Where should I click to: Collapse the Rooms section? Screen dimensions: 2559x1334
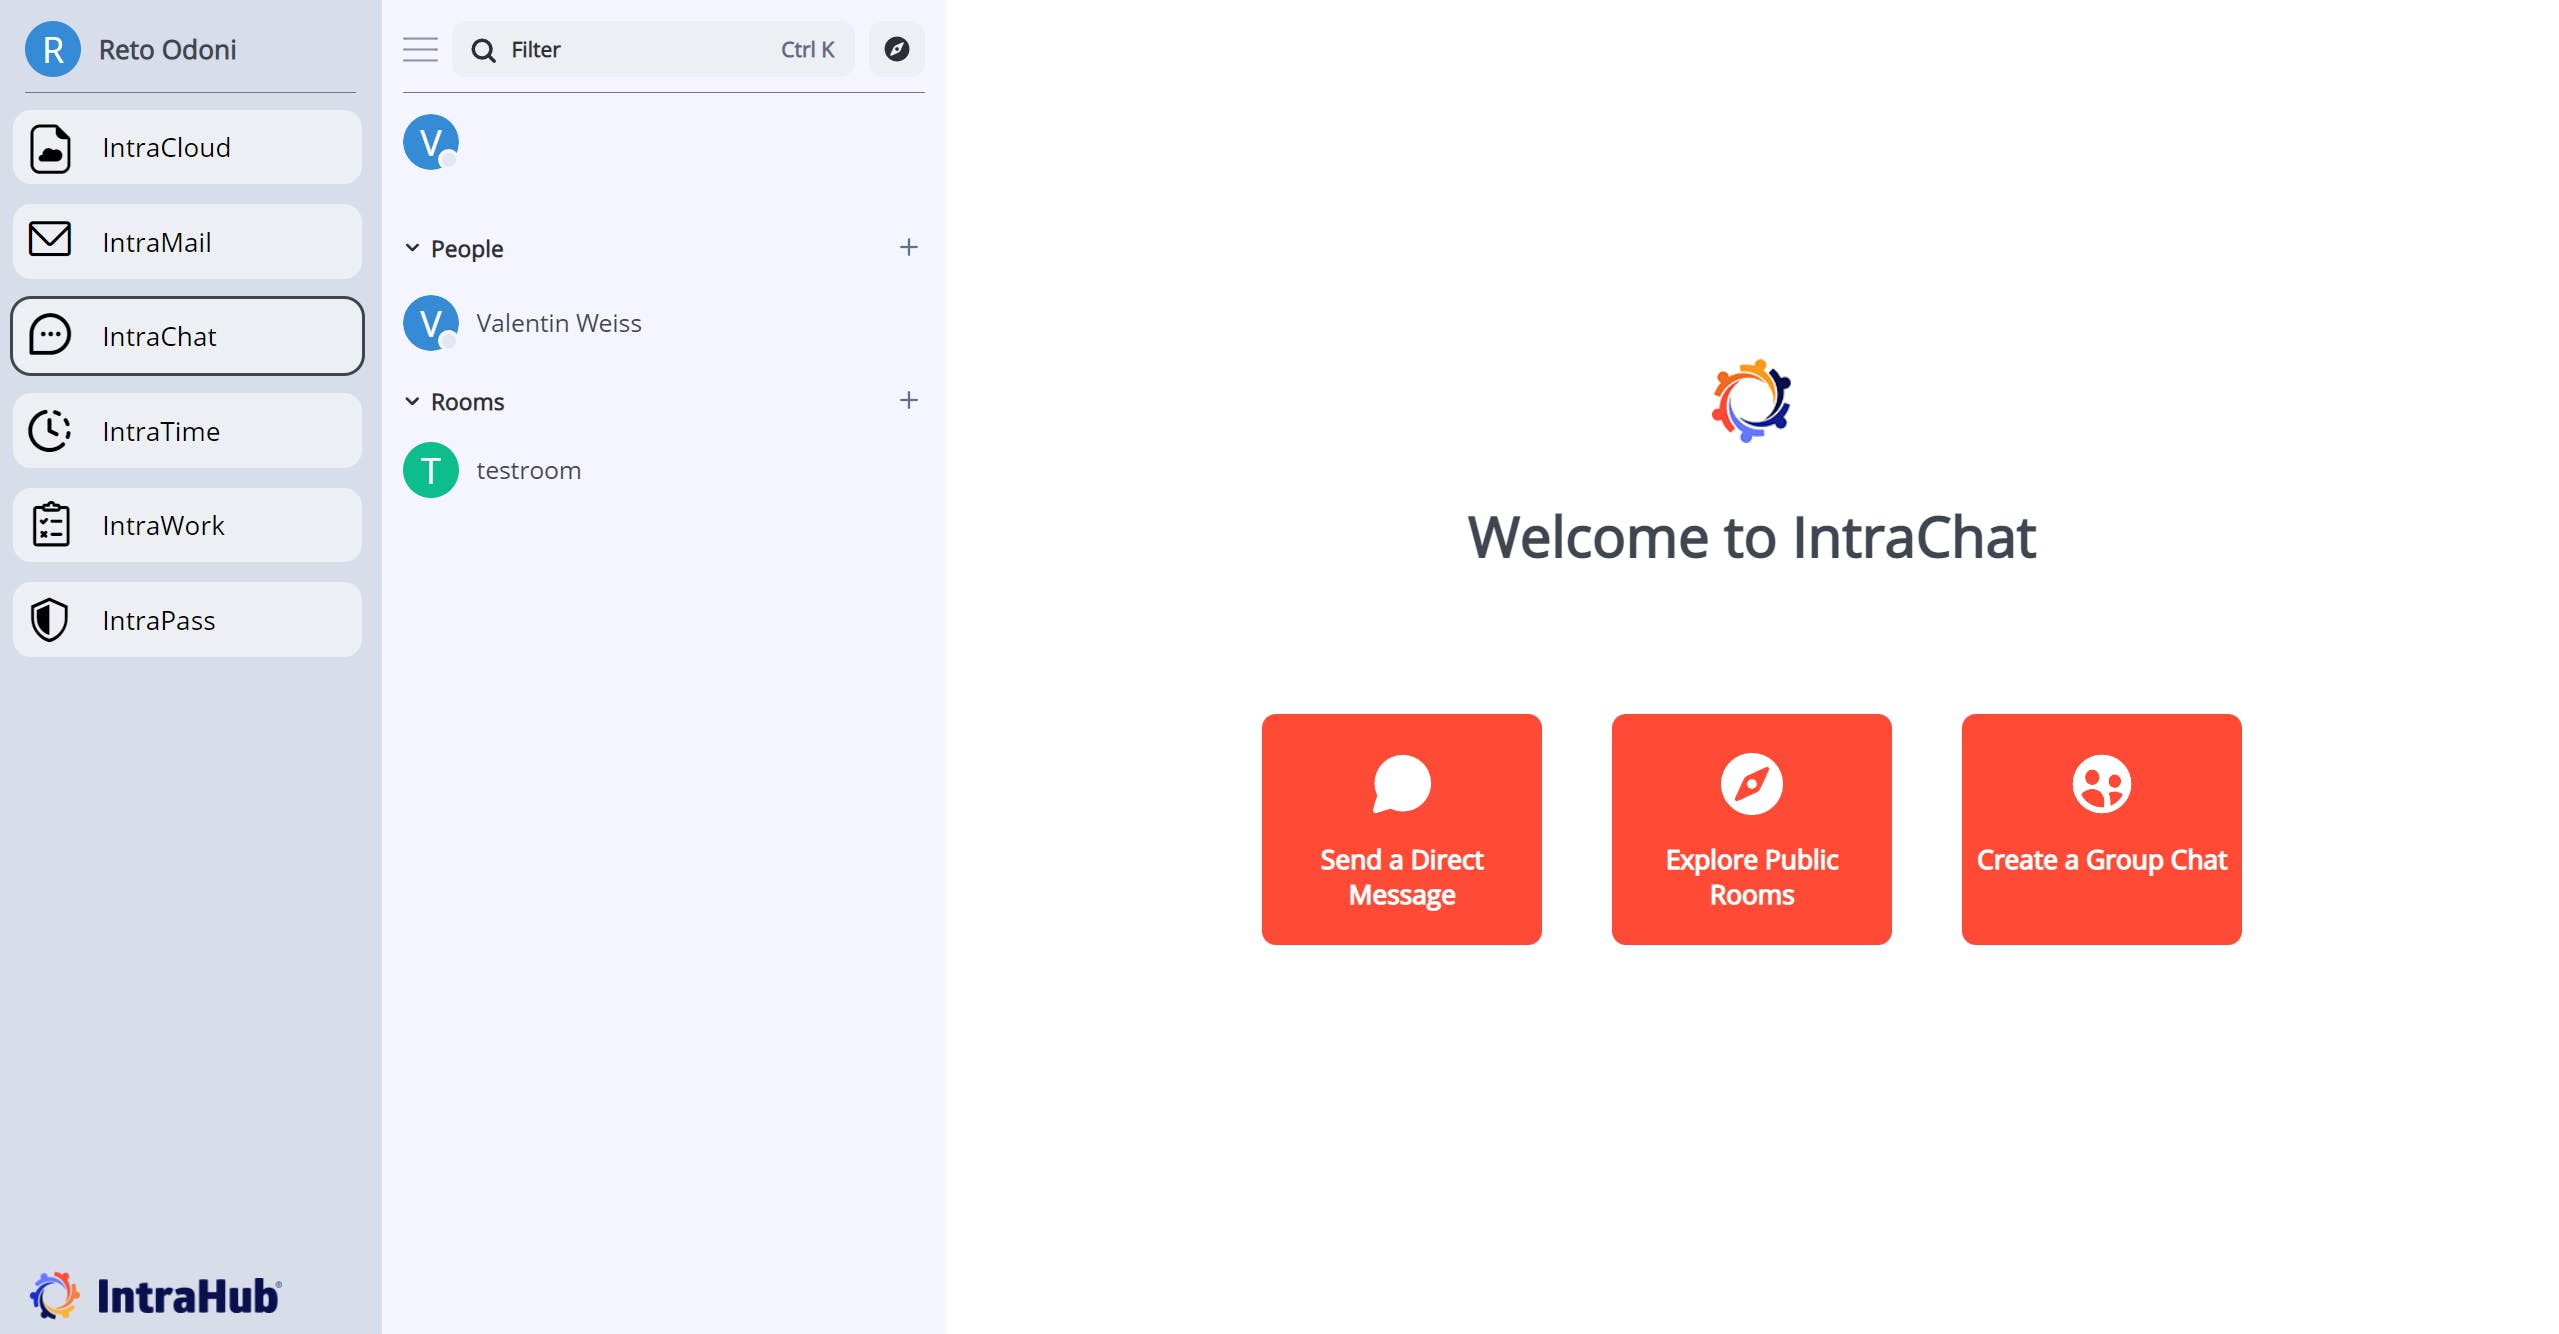[412, 401]
